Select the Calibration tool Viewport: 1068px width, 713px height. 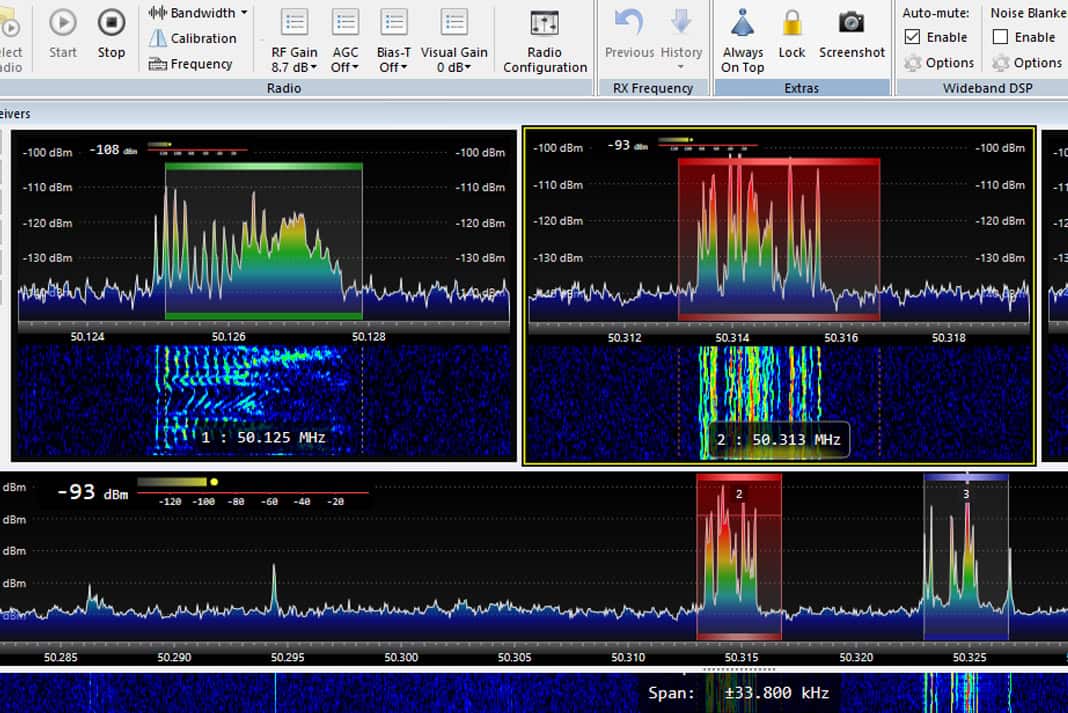click(x=194, y=38)
